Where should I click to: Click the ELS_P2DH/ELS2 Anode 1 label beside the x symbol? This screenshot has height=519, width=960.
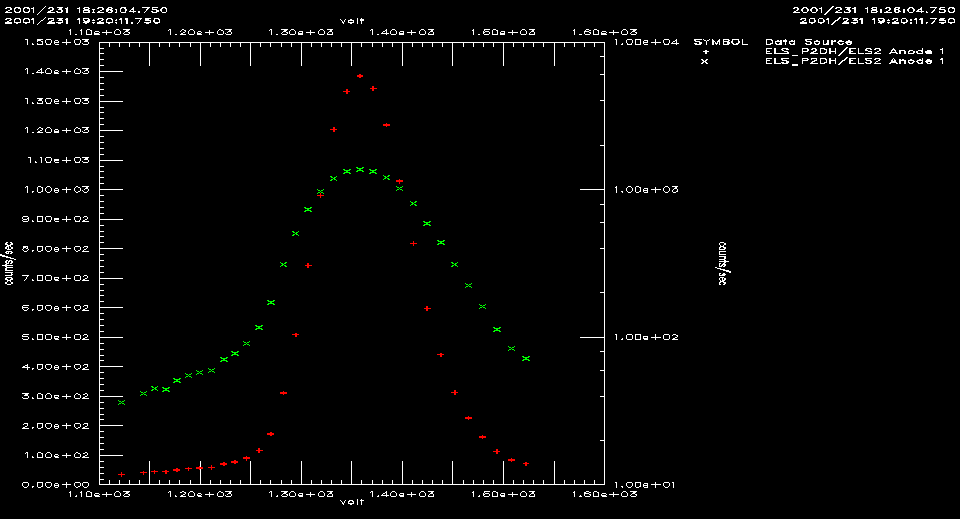point(855,61)
